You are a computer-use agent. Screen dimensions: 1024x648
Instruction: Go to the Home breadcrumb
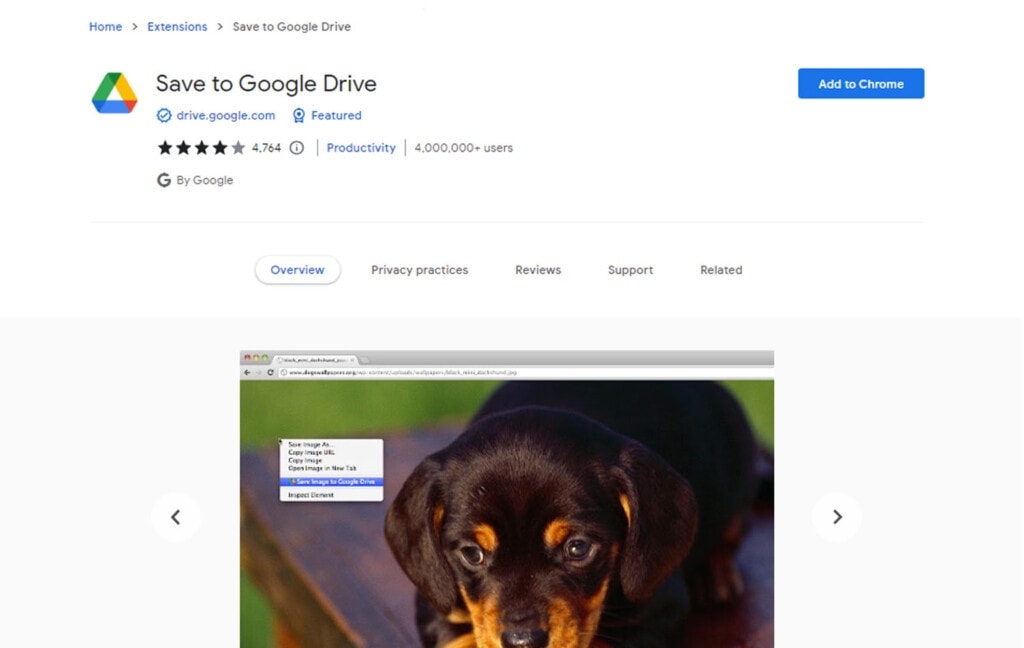[106, 27]
